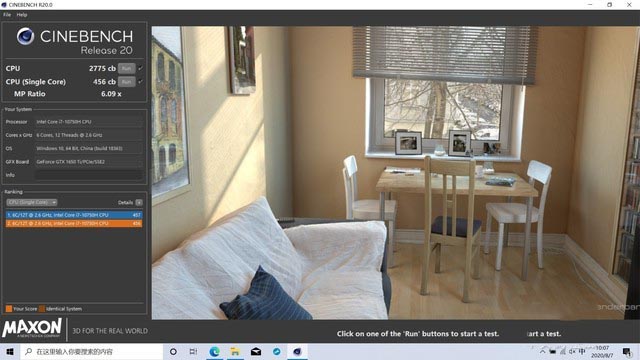Open the blue round app on taskbar
Image resolution: width=640 pixels, height=360 pixels.
277,351
